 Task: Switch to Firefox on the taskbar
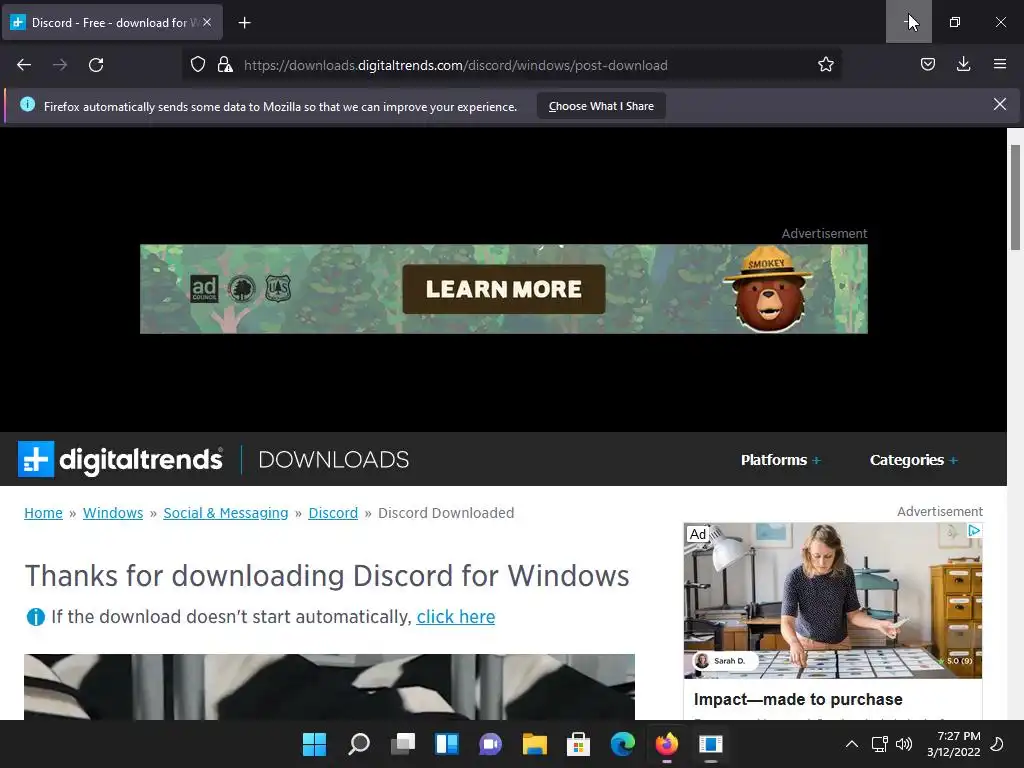[667, 744]
